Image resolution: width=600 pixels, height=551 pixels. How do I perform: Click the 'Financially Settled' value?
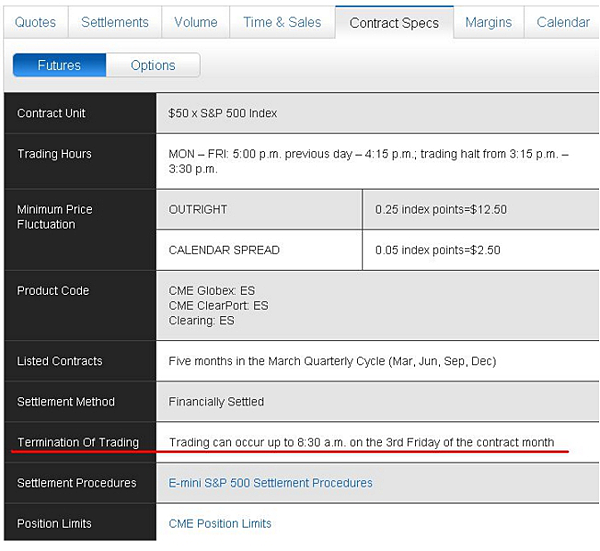(216, 402)
